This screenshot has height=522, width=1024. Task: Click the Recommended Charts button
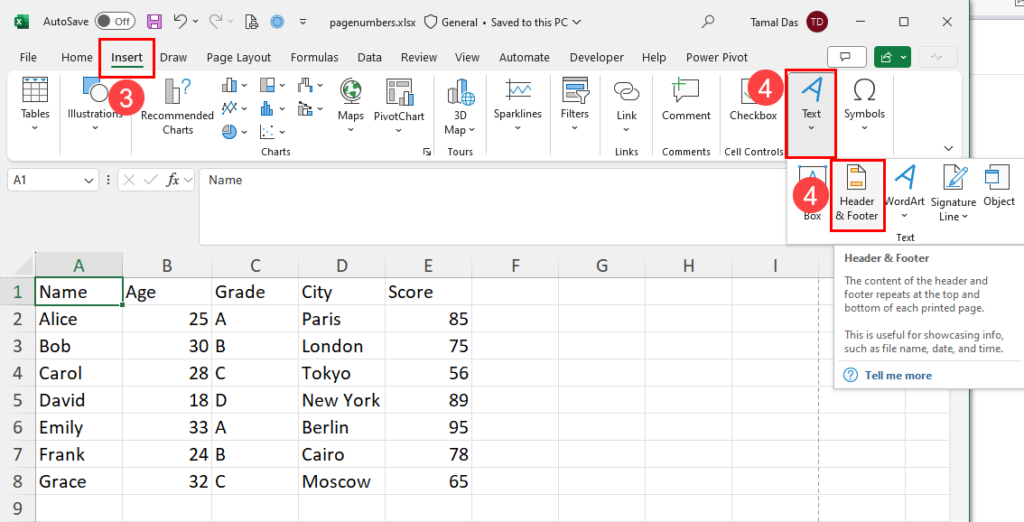tap(177, 106)
